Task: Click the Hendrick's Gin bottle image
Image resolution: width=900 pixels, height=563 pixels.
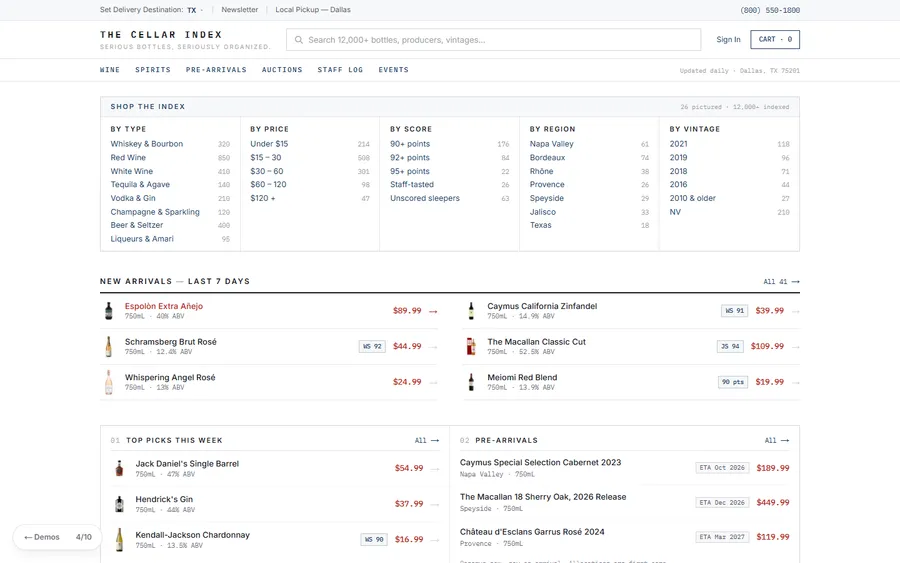Action: [119, 504]
